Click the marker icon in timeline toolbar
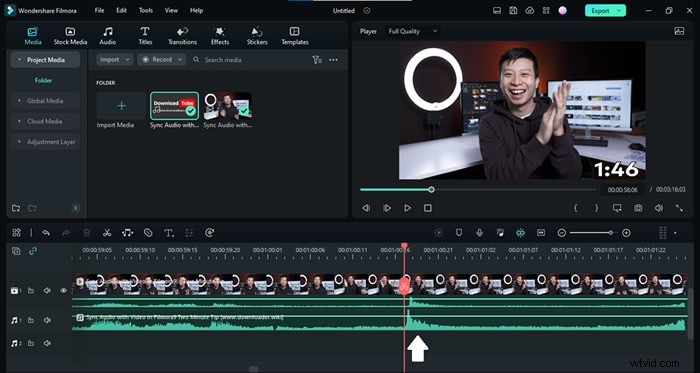Image resolution: width=700 pixels, height=373 pixels. (458, 232)
